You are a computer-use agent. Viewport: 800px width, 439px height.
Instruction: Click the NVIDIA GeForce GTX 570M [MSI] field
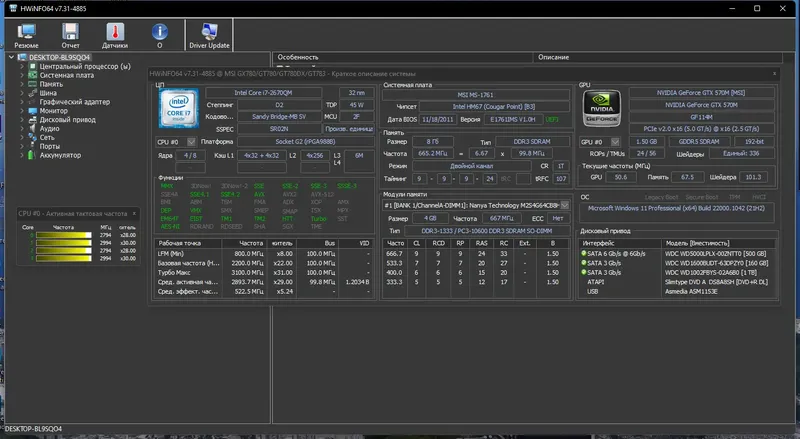701,92
